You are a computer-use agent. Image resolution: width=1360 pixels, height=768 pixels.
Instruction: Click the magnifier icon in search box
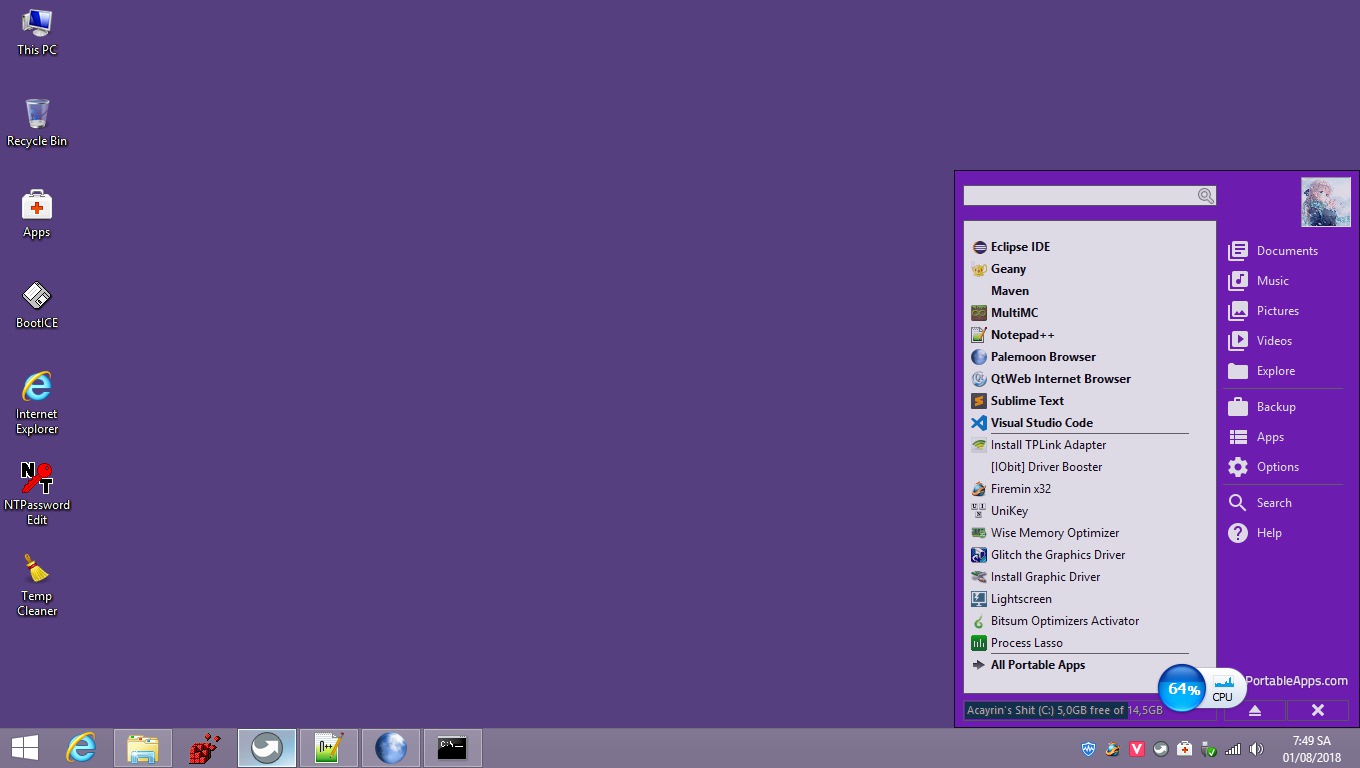(1205, 196)
